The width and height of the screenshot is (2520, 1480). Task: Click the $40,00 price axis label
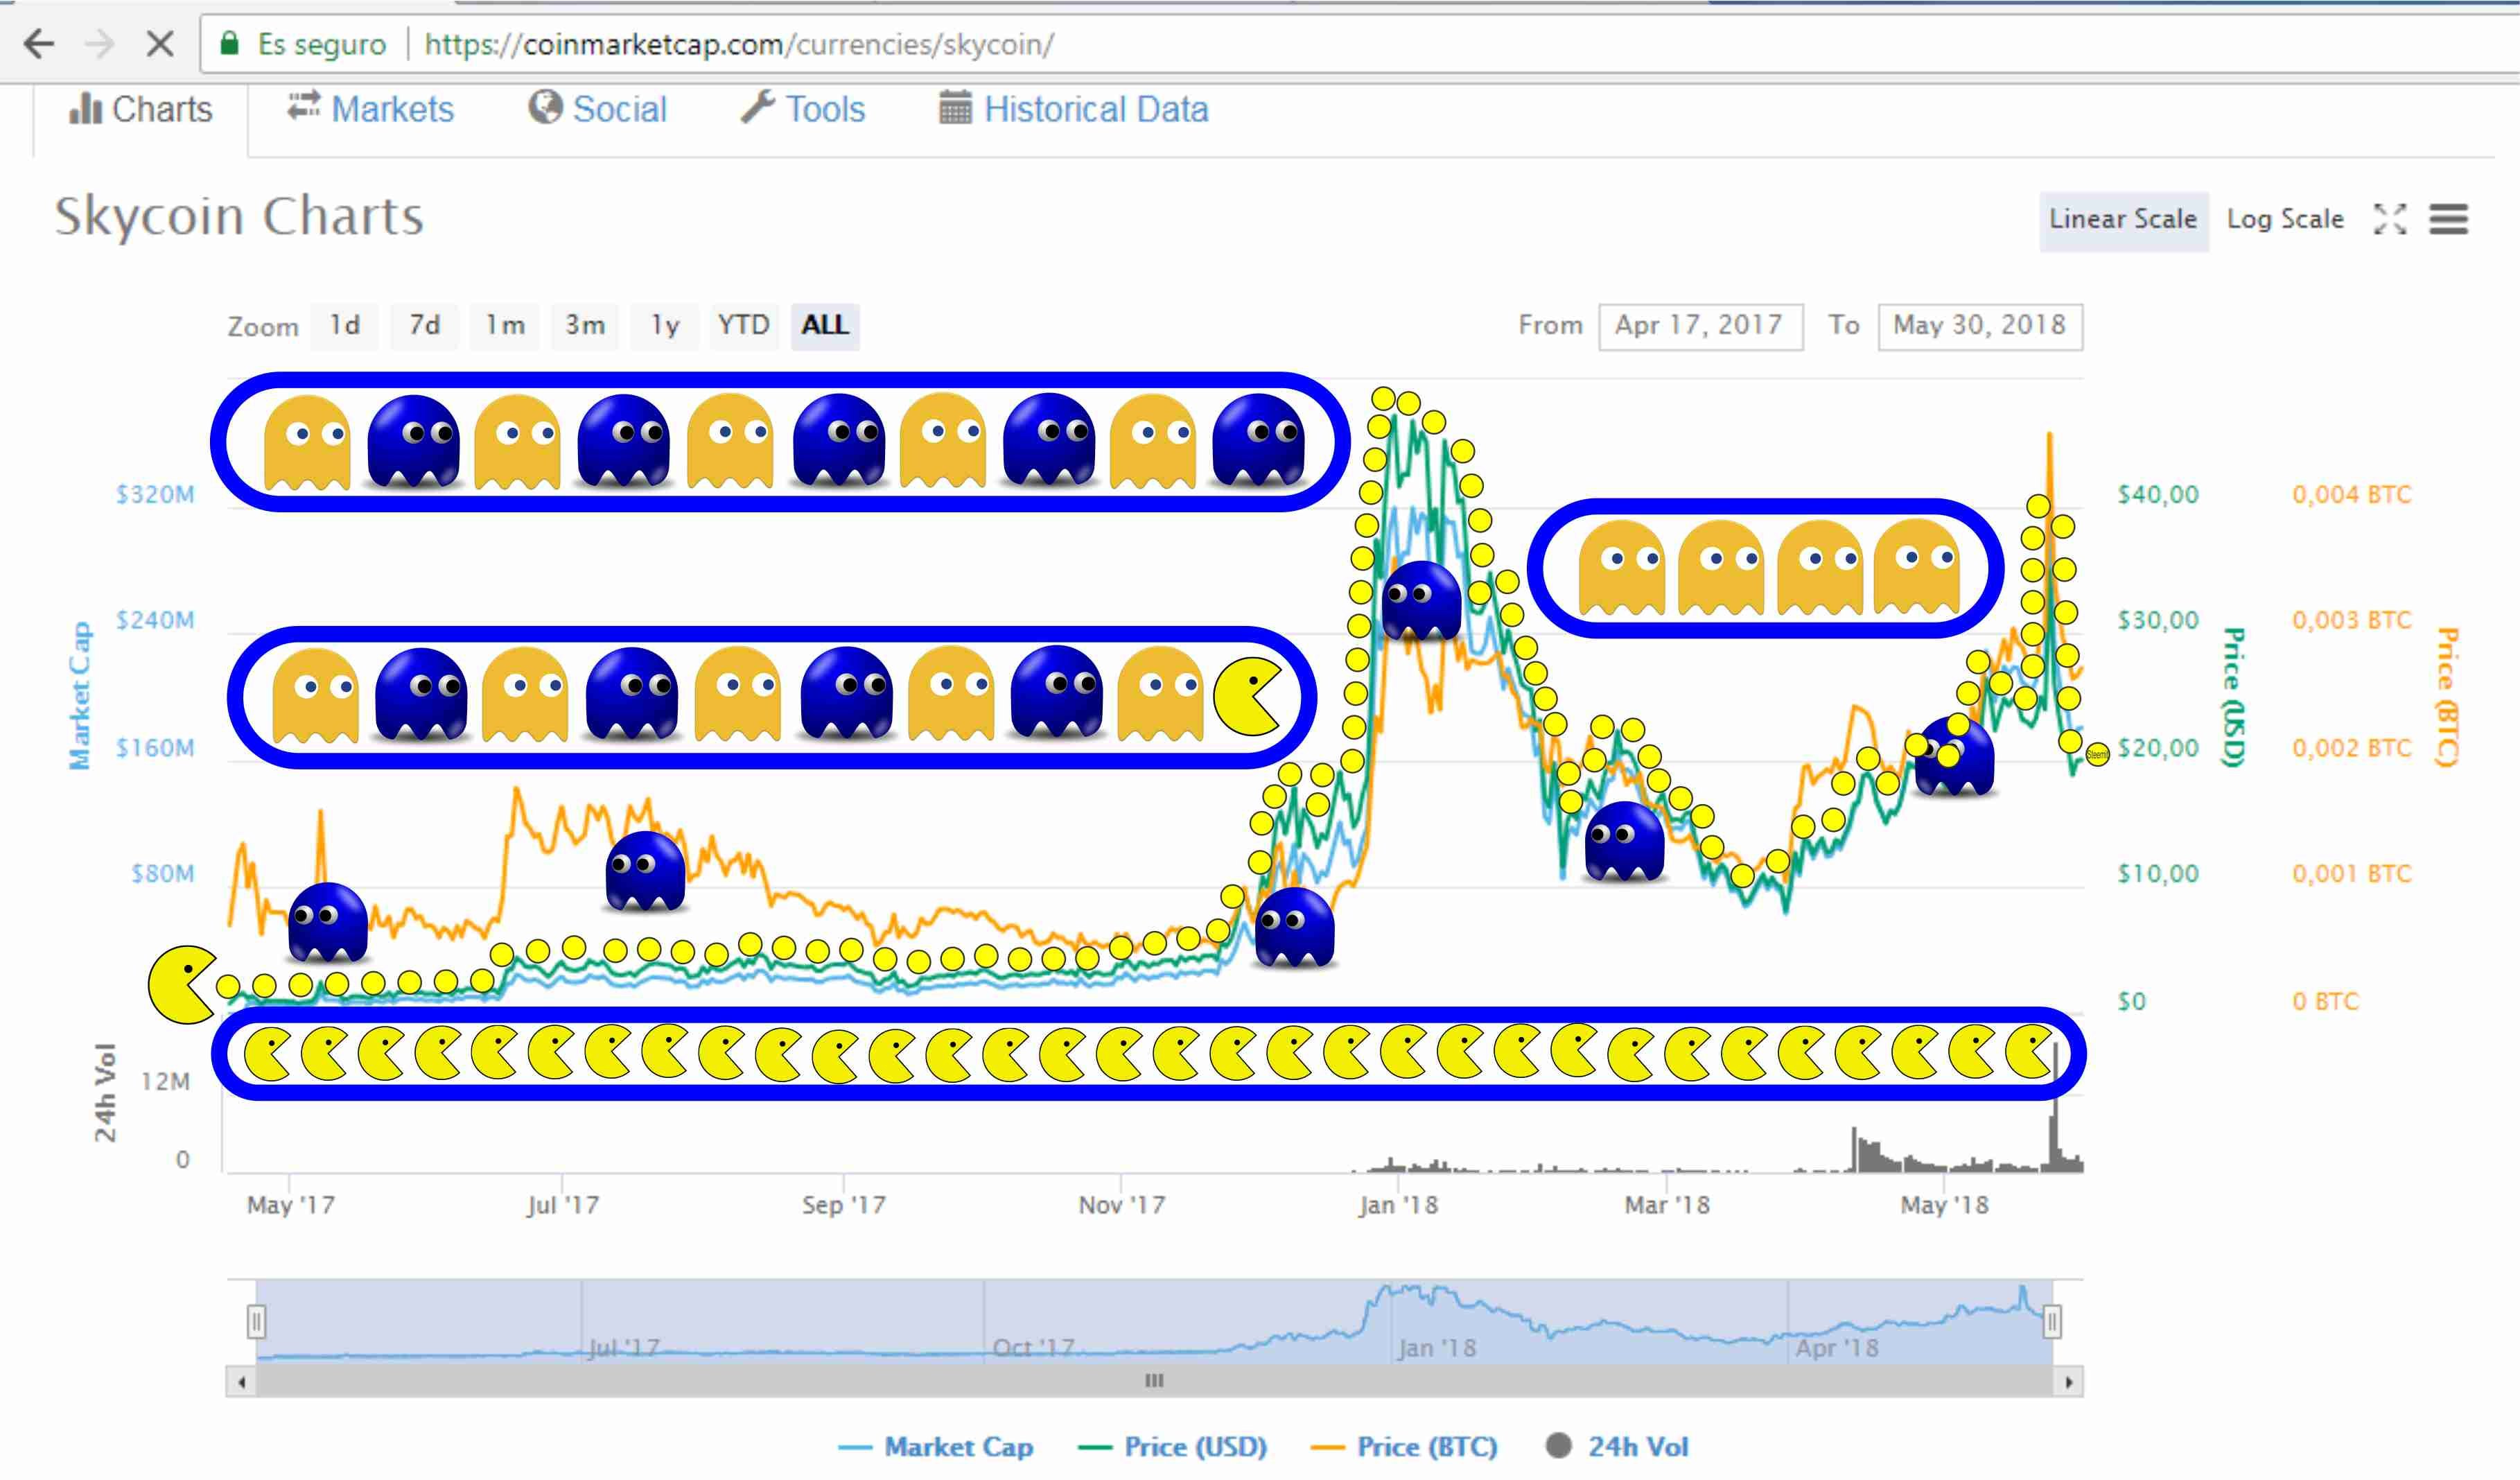click(x=2158, y=495)
